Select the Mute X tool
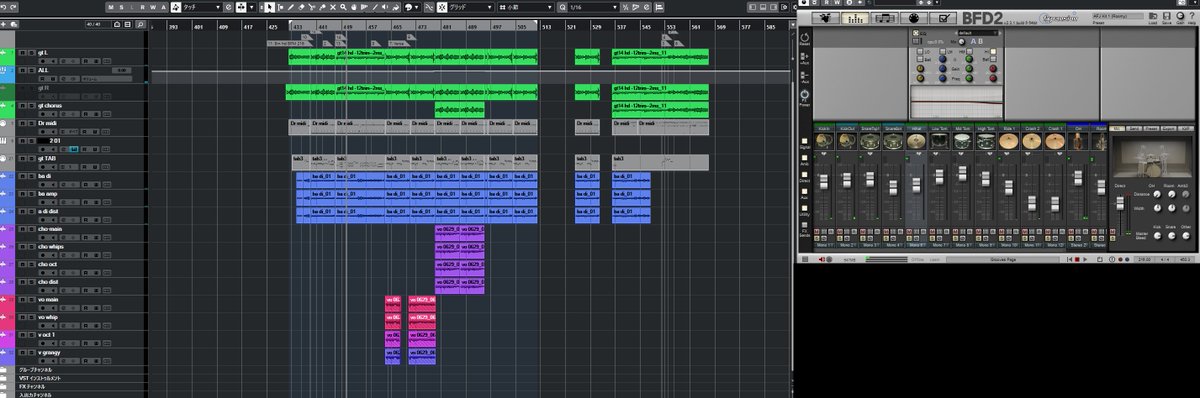The image size is (1200, 398). [332, 7]
